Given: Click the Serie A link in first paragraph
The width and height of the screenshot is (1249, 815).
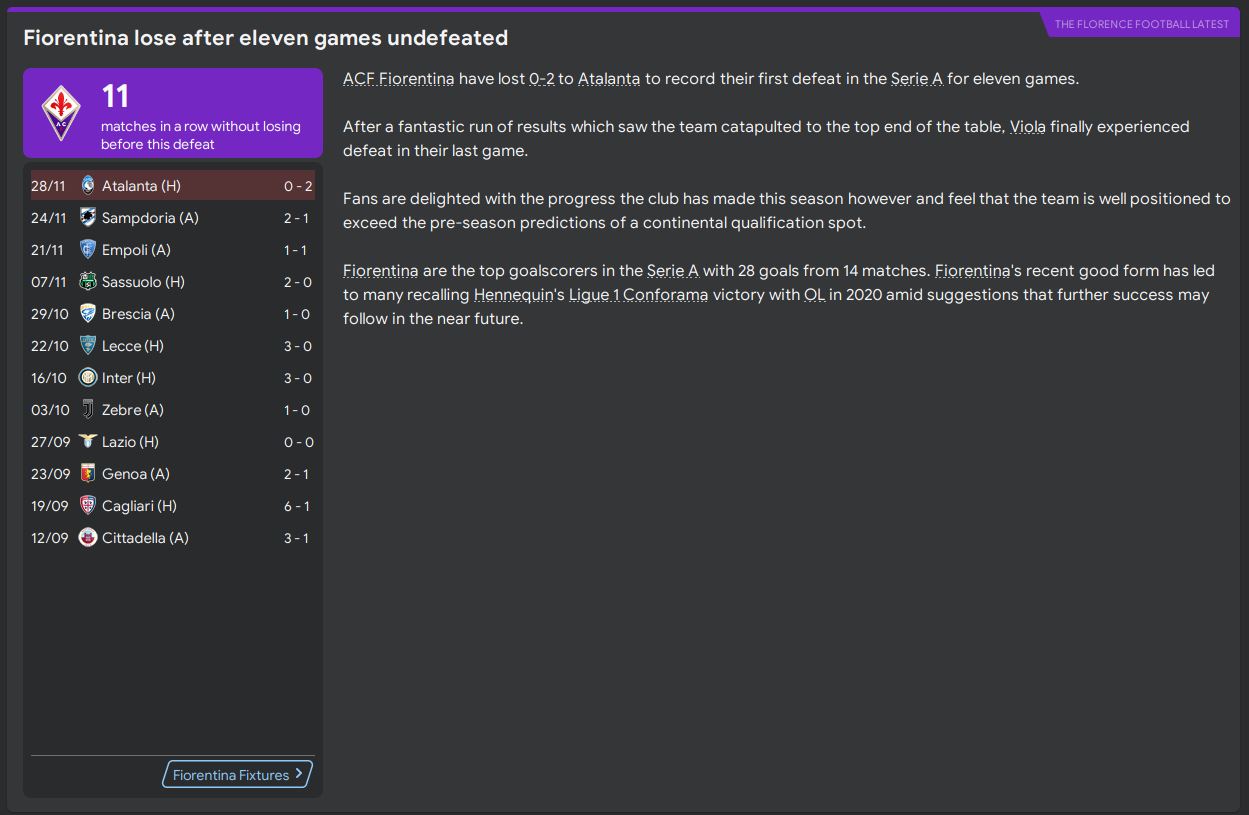Looking at the screenshot, I should pos(916,79).
